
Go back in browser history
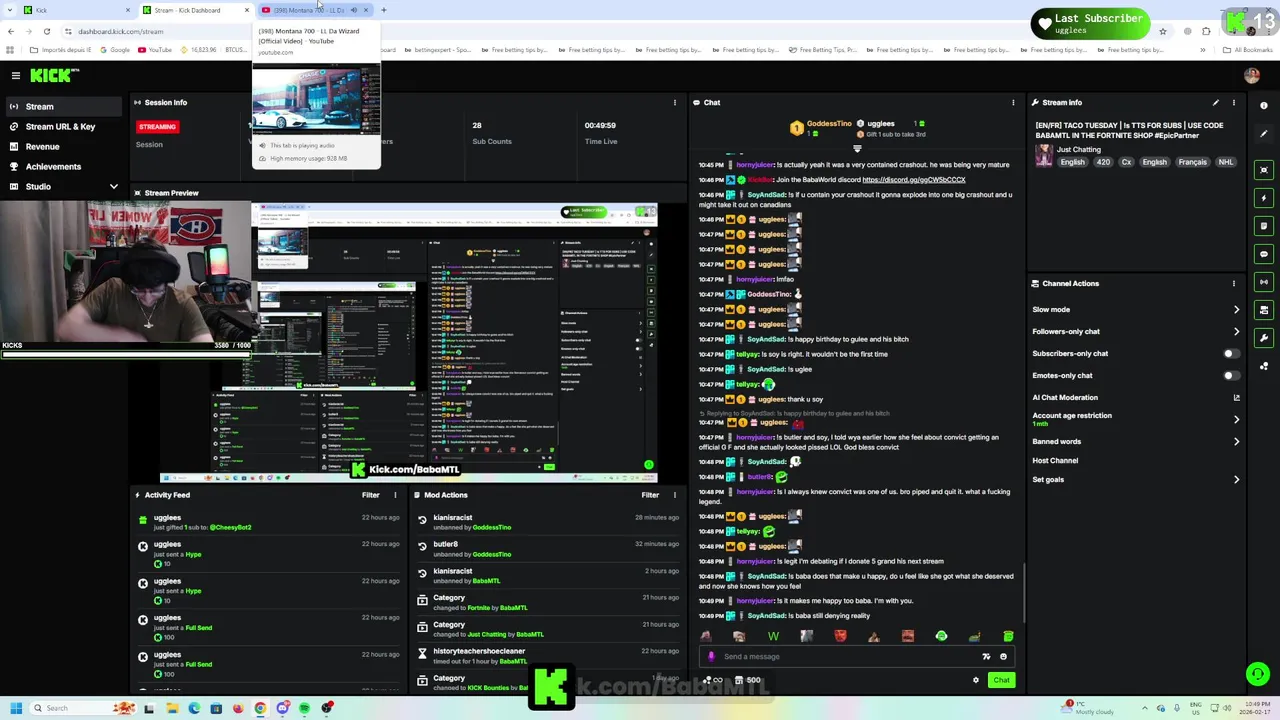point(10,31)
